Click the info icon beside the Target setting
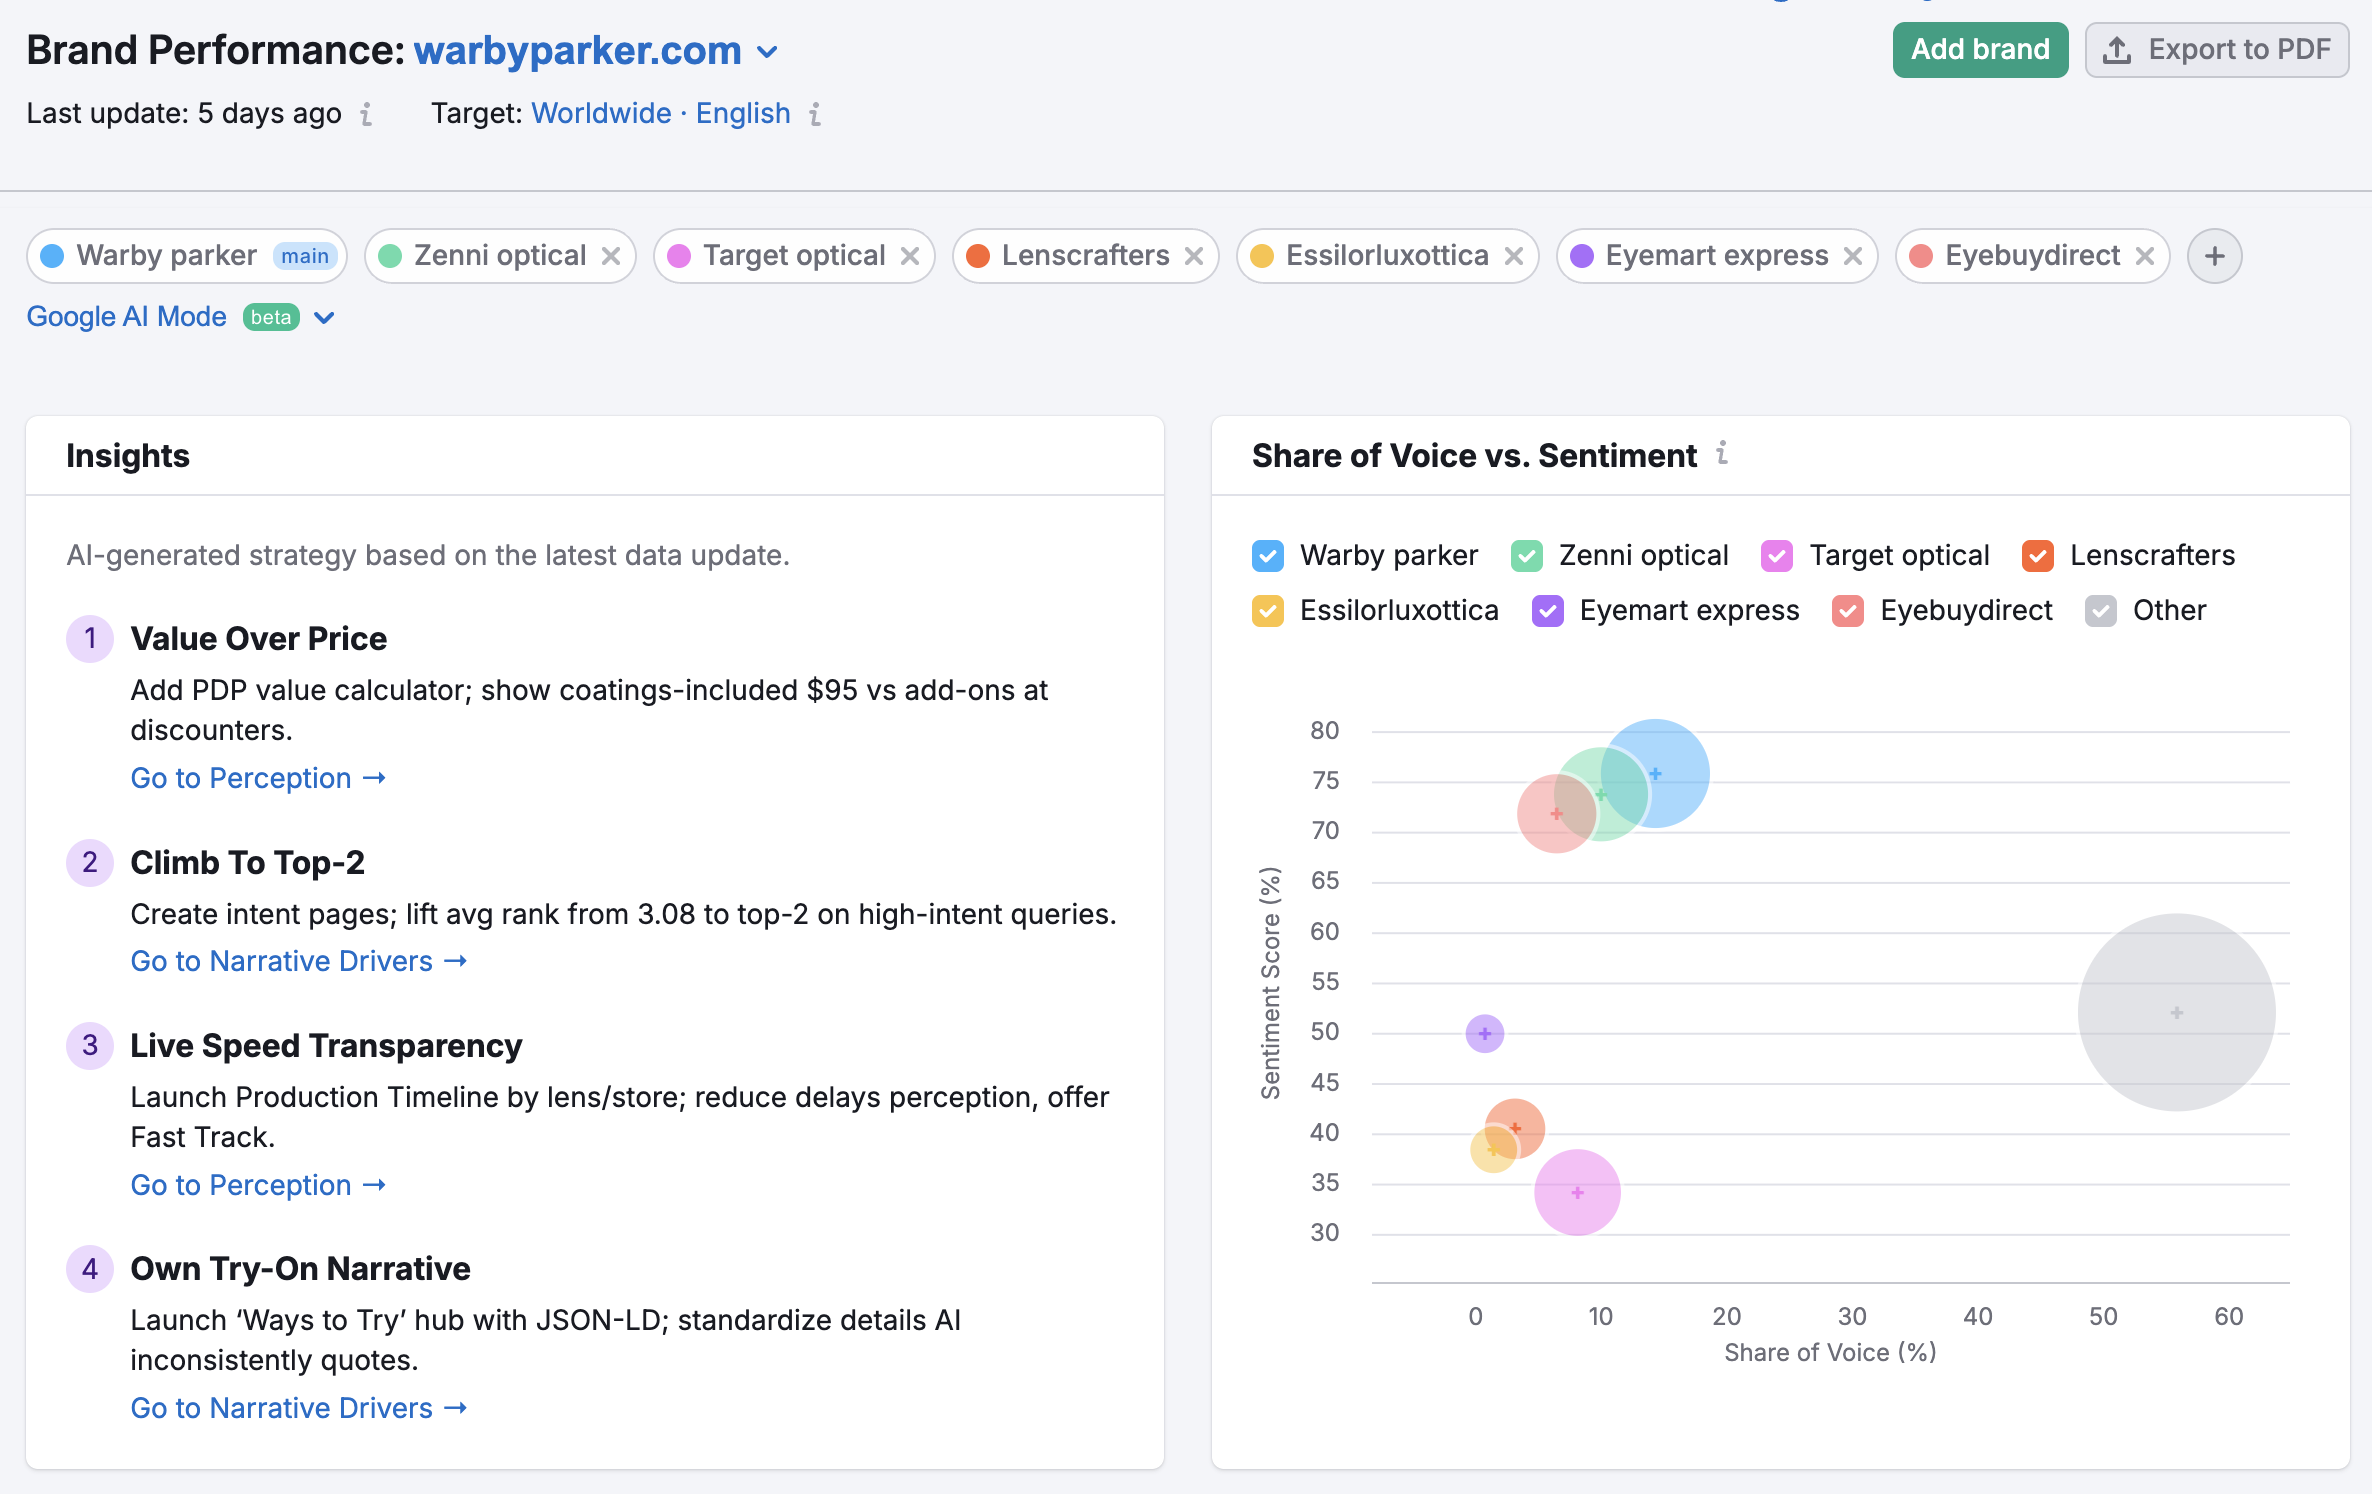Viewport: 2372px width, 1494px height. pos(815,114)
